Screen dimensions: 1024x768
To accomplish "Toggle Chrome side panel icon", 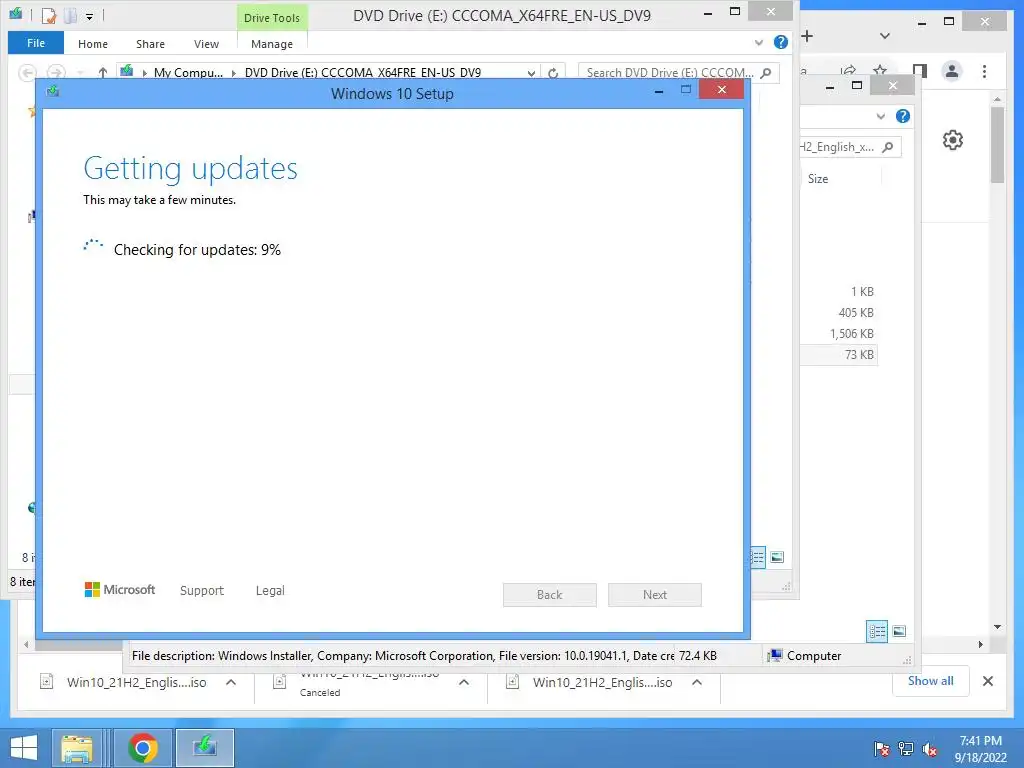I will click(x=920, y=71).
